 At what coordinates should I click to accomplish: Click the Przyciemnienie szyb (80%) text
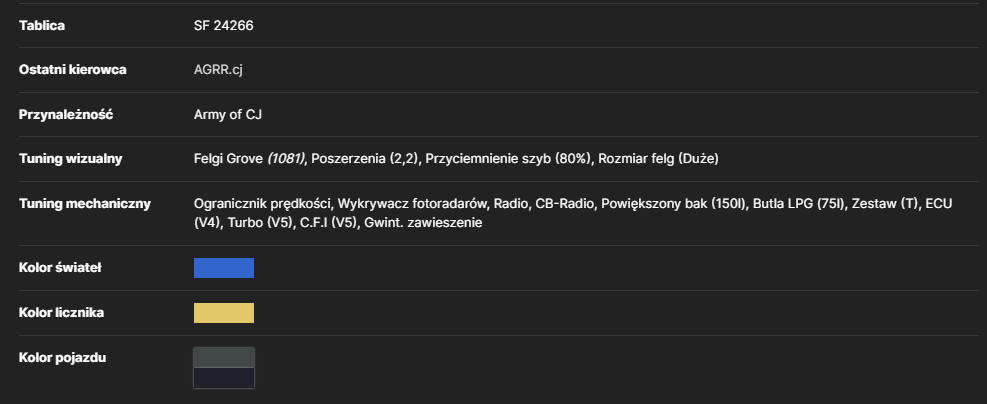pyautogui.click(x=508, y=159)
